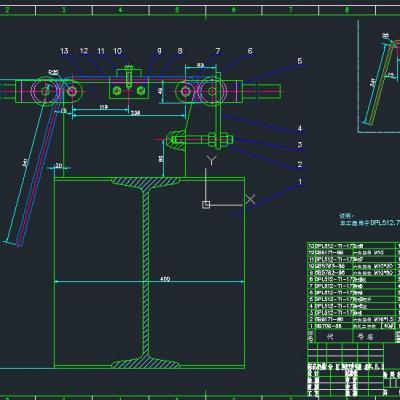Select the 93 dimension text at top
This screenshot has height=400, width=400.
(x=200, y=65)
